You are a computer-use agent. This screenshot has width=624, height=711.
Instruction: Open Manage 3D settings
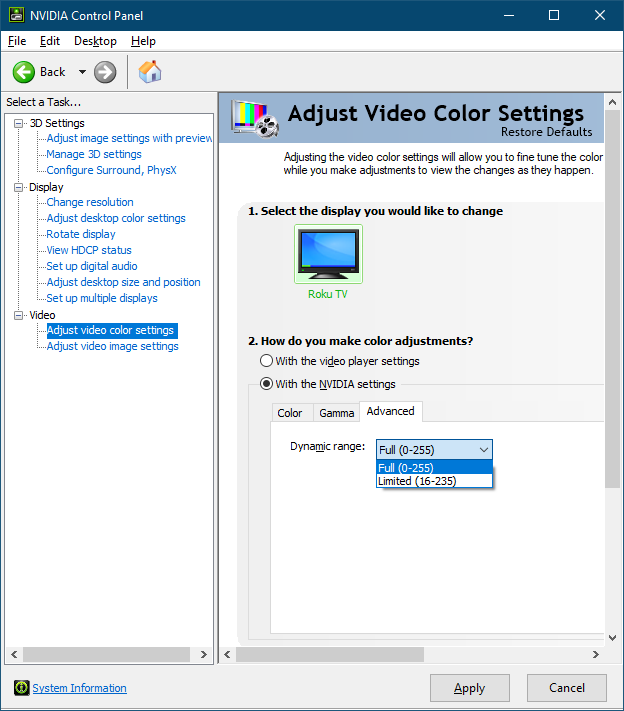tap(94, 154)
